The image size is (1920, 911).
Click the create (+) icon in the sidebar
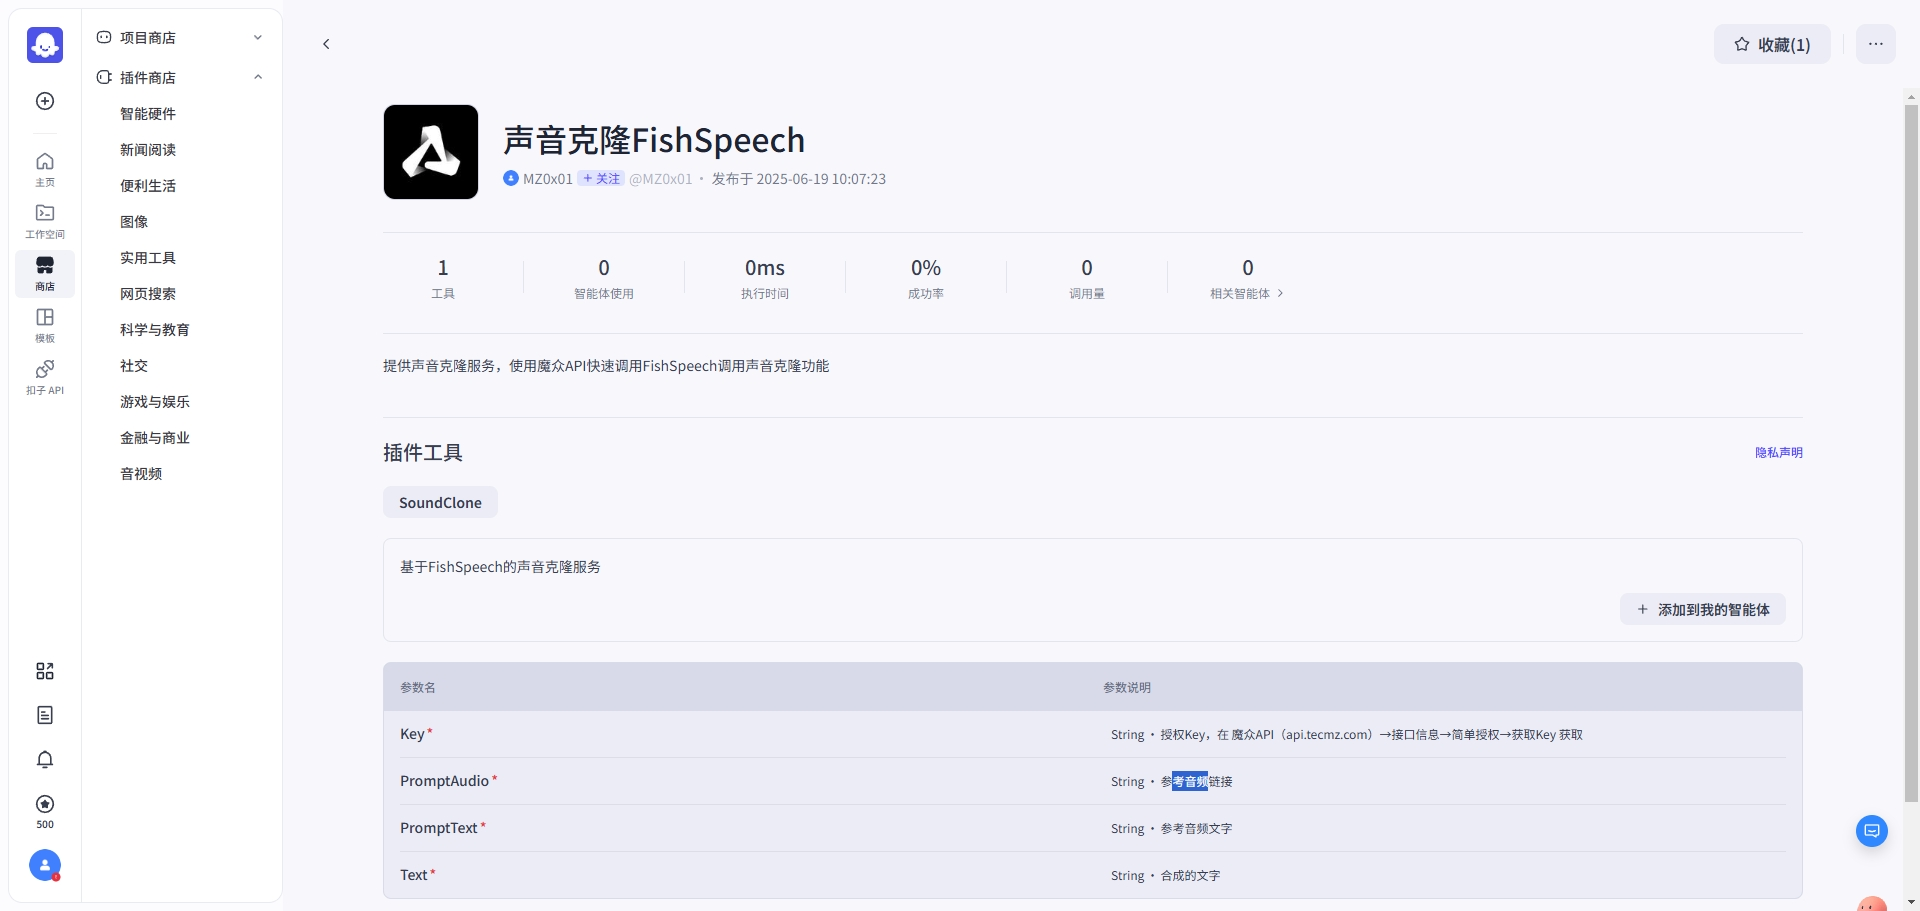pyautogui.click(x=44, y=100)
